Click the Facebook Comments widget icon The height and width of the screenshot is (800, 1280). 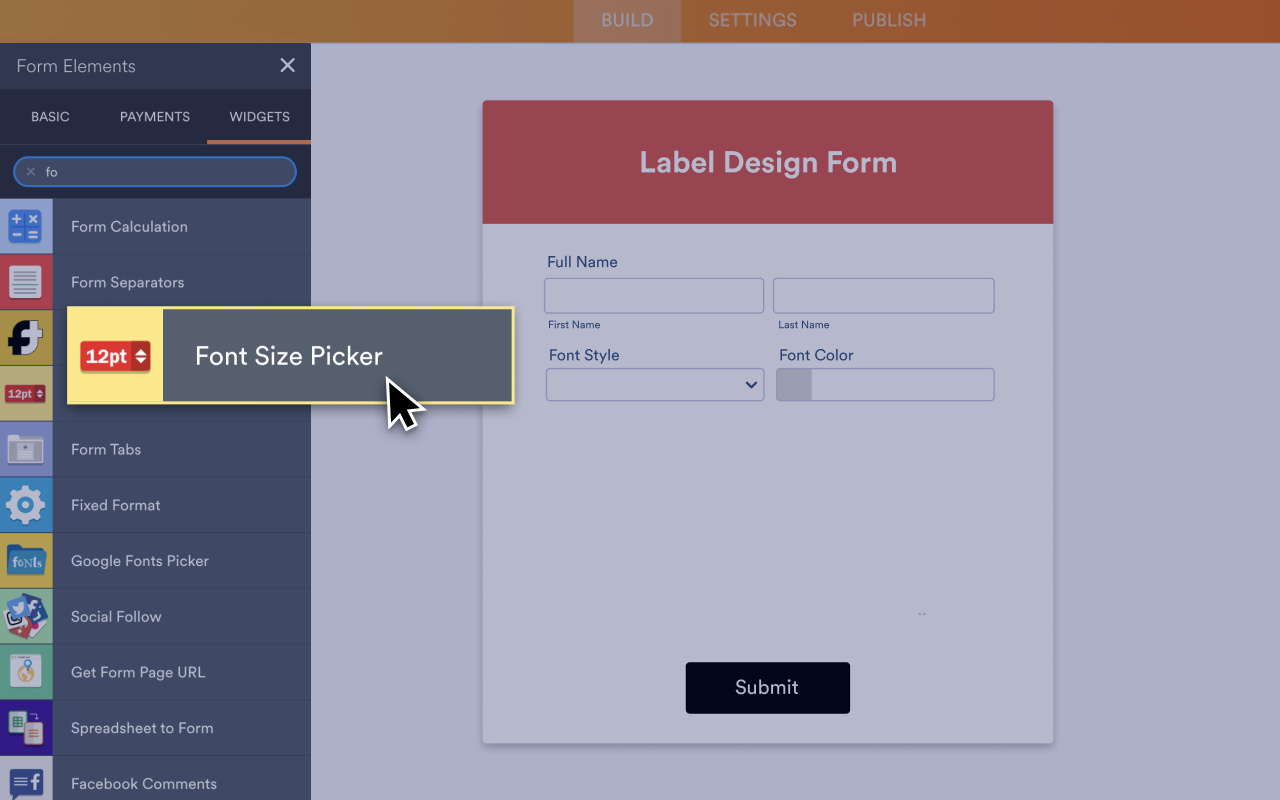coord(26,782)
